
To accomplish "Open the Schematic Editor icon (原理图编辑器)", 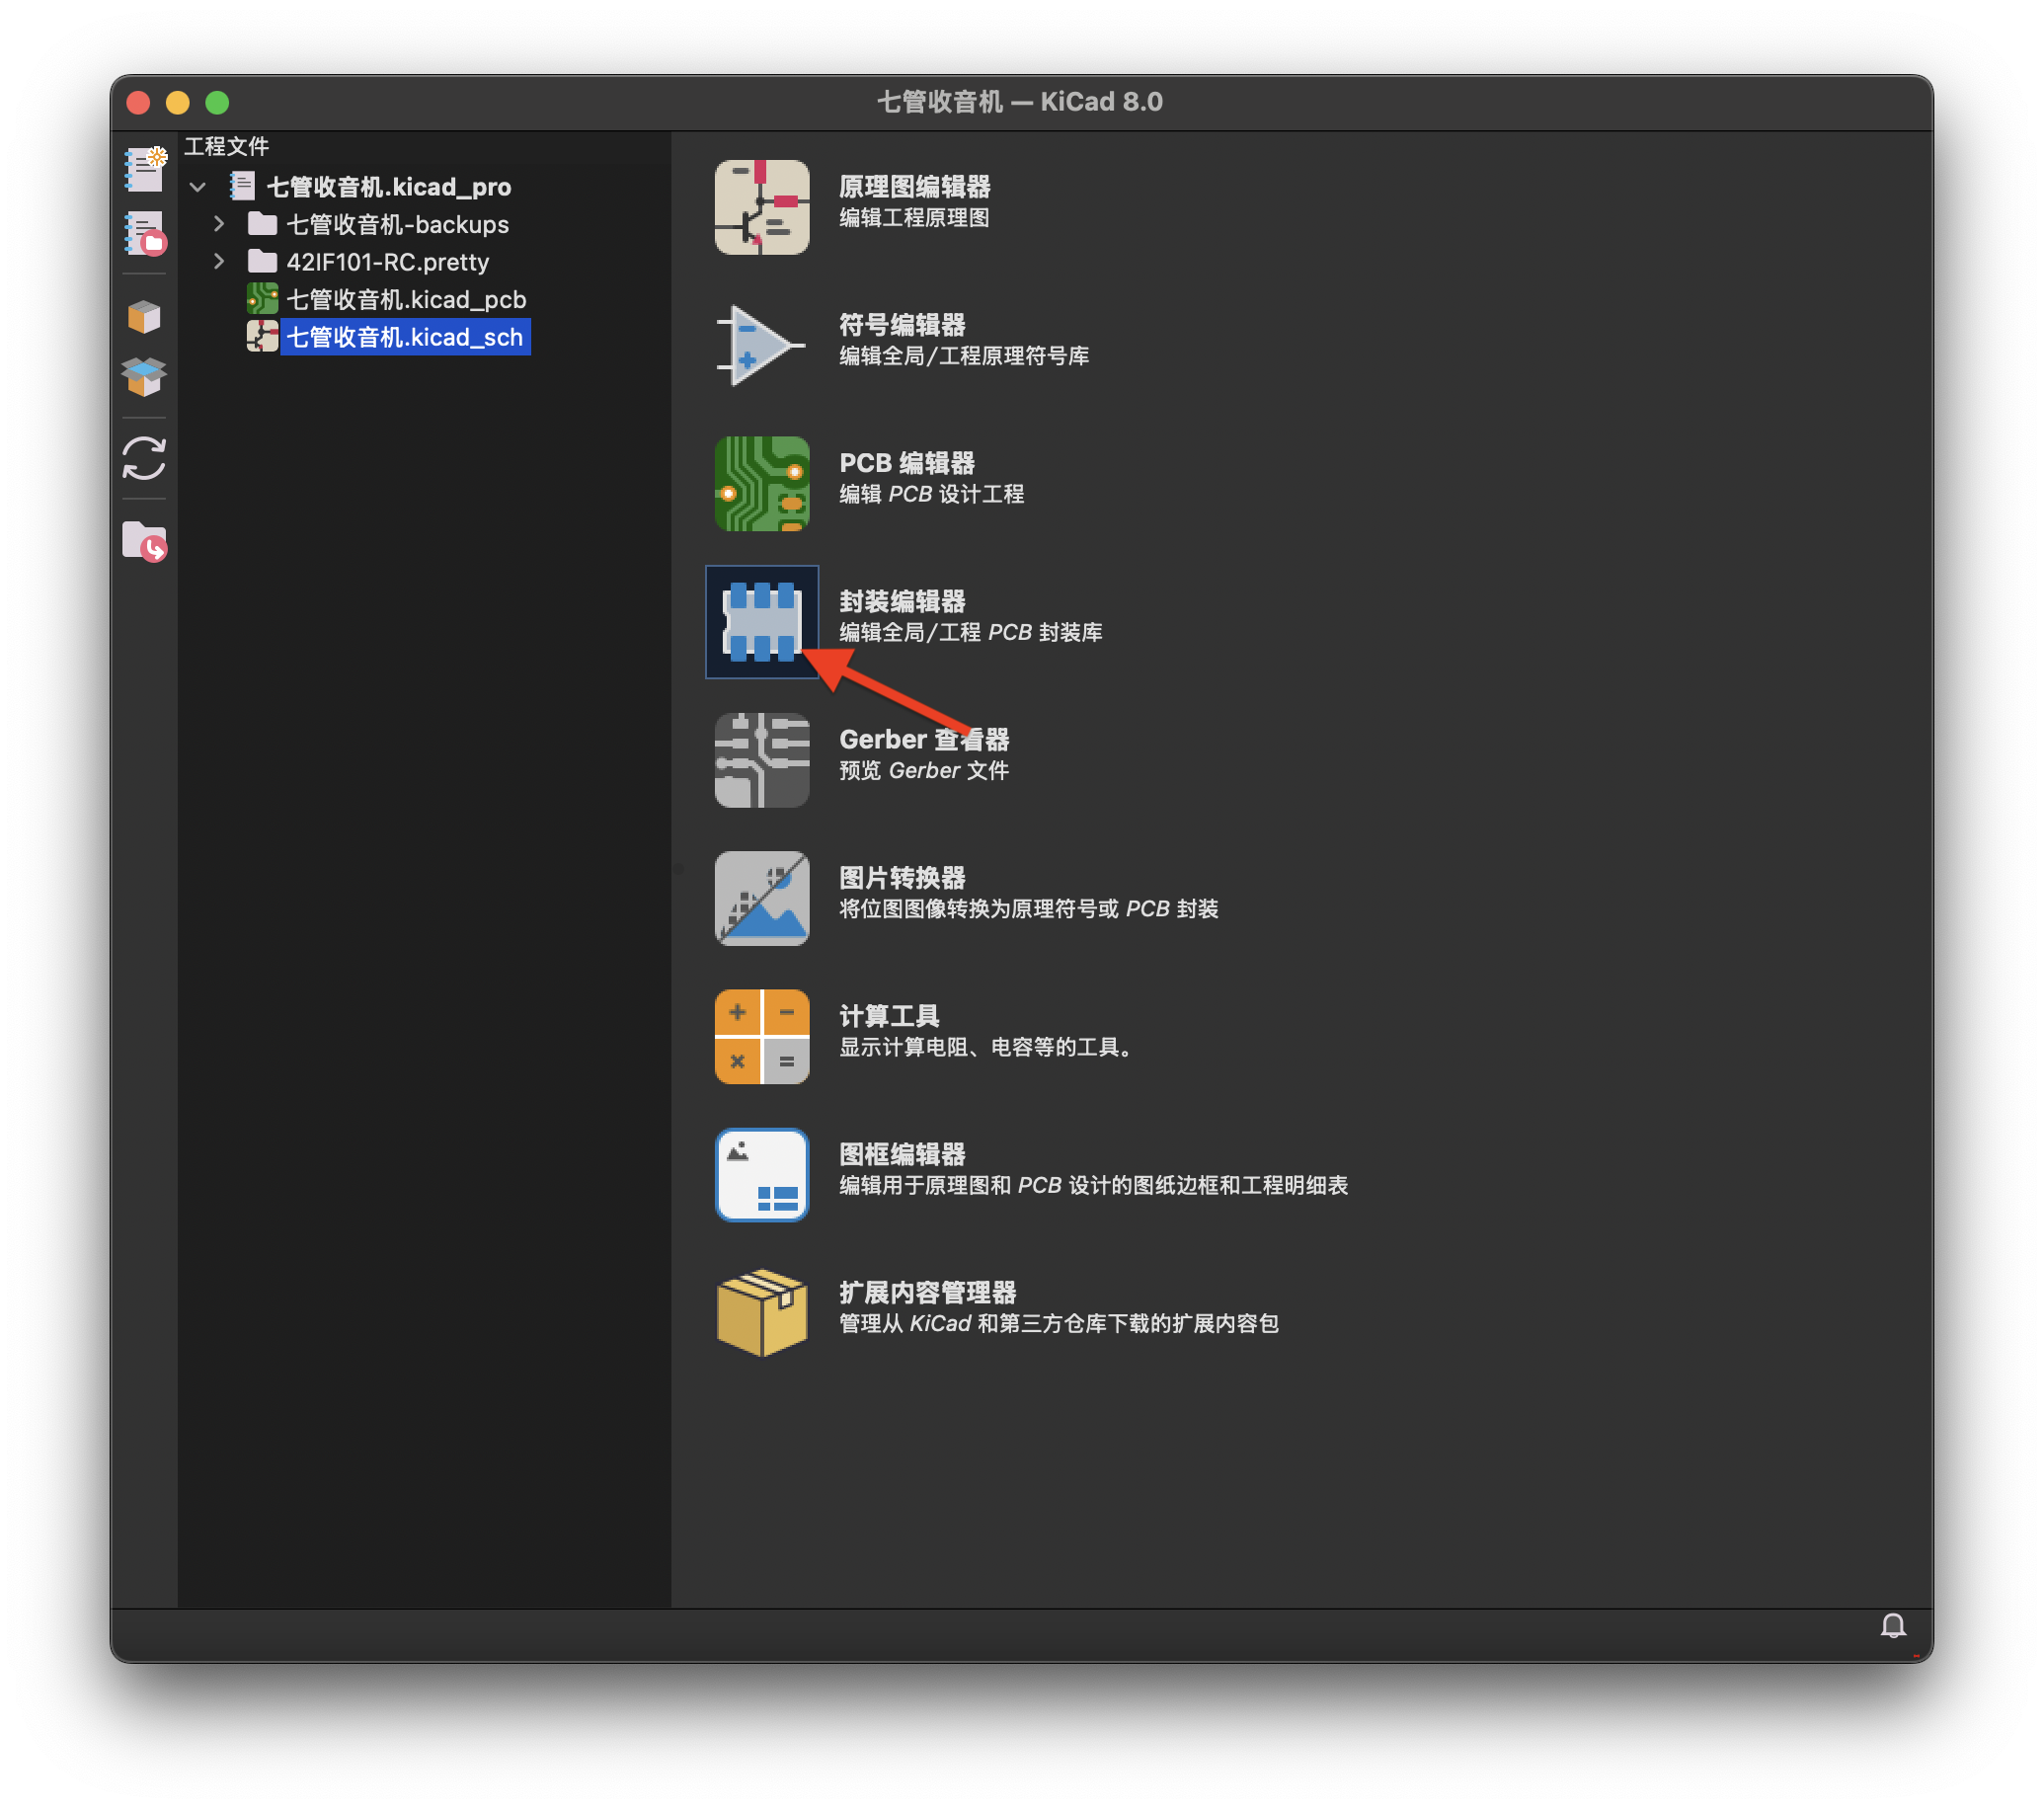I will tap(761, 207).
